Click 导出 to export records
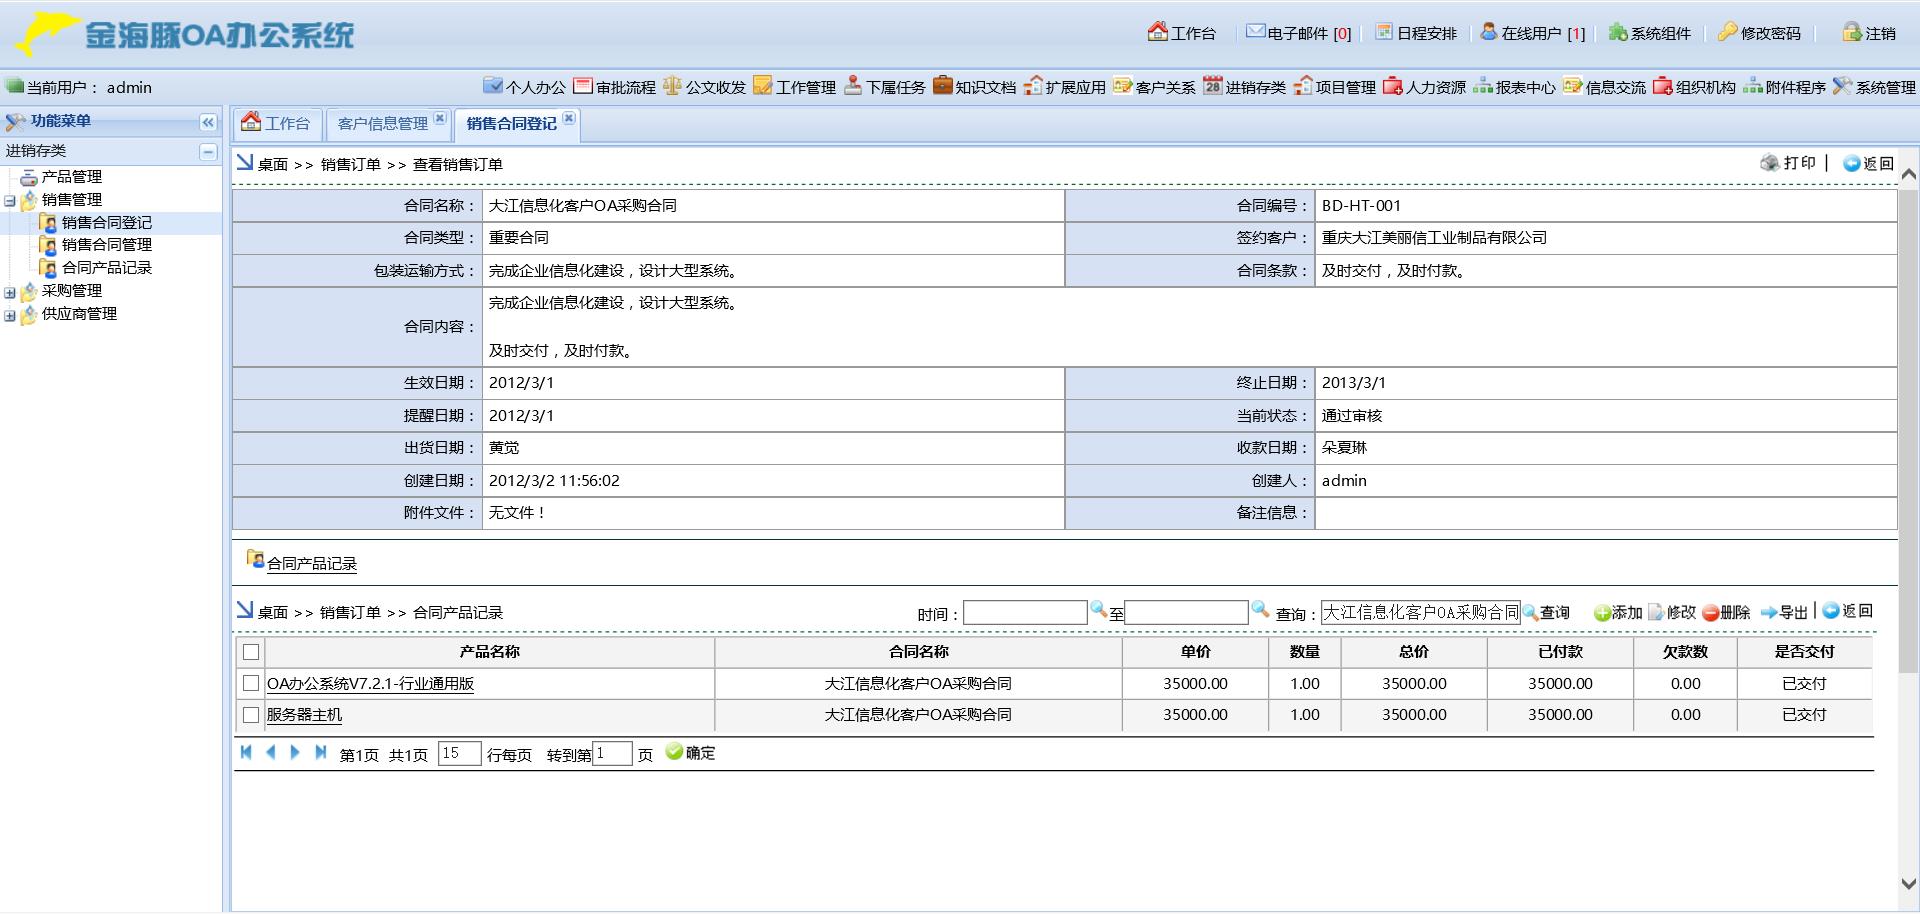 (x=1785, y=612)
